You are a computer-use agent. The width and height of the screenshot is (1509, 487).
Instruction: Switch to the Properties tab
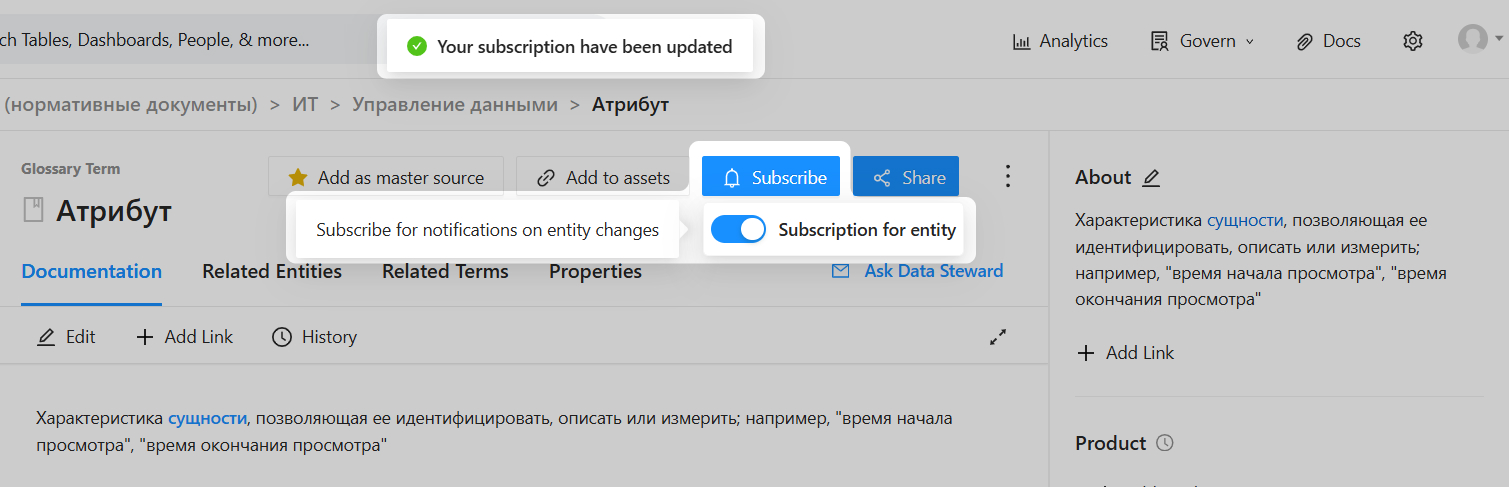595,271
